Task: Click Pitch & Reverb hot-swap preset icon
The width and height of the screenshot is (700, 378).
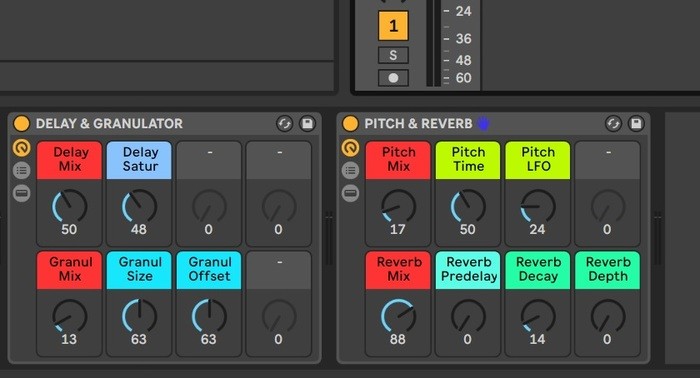Action: point(613,124)
